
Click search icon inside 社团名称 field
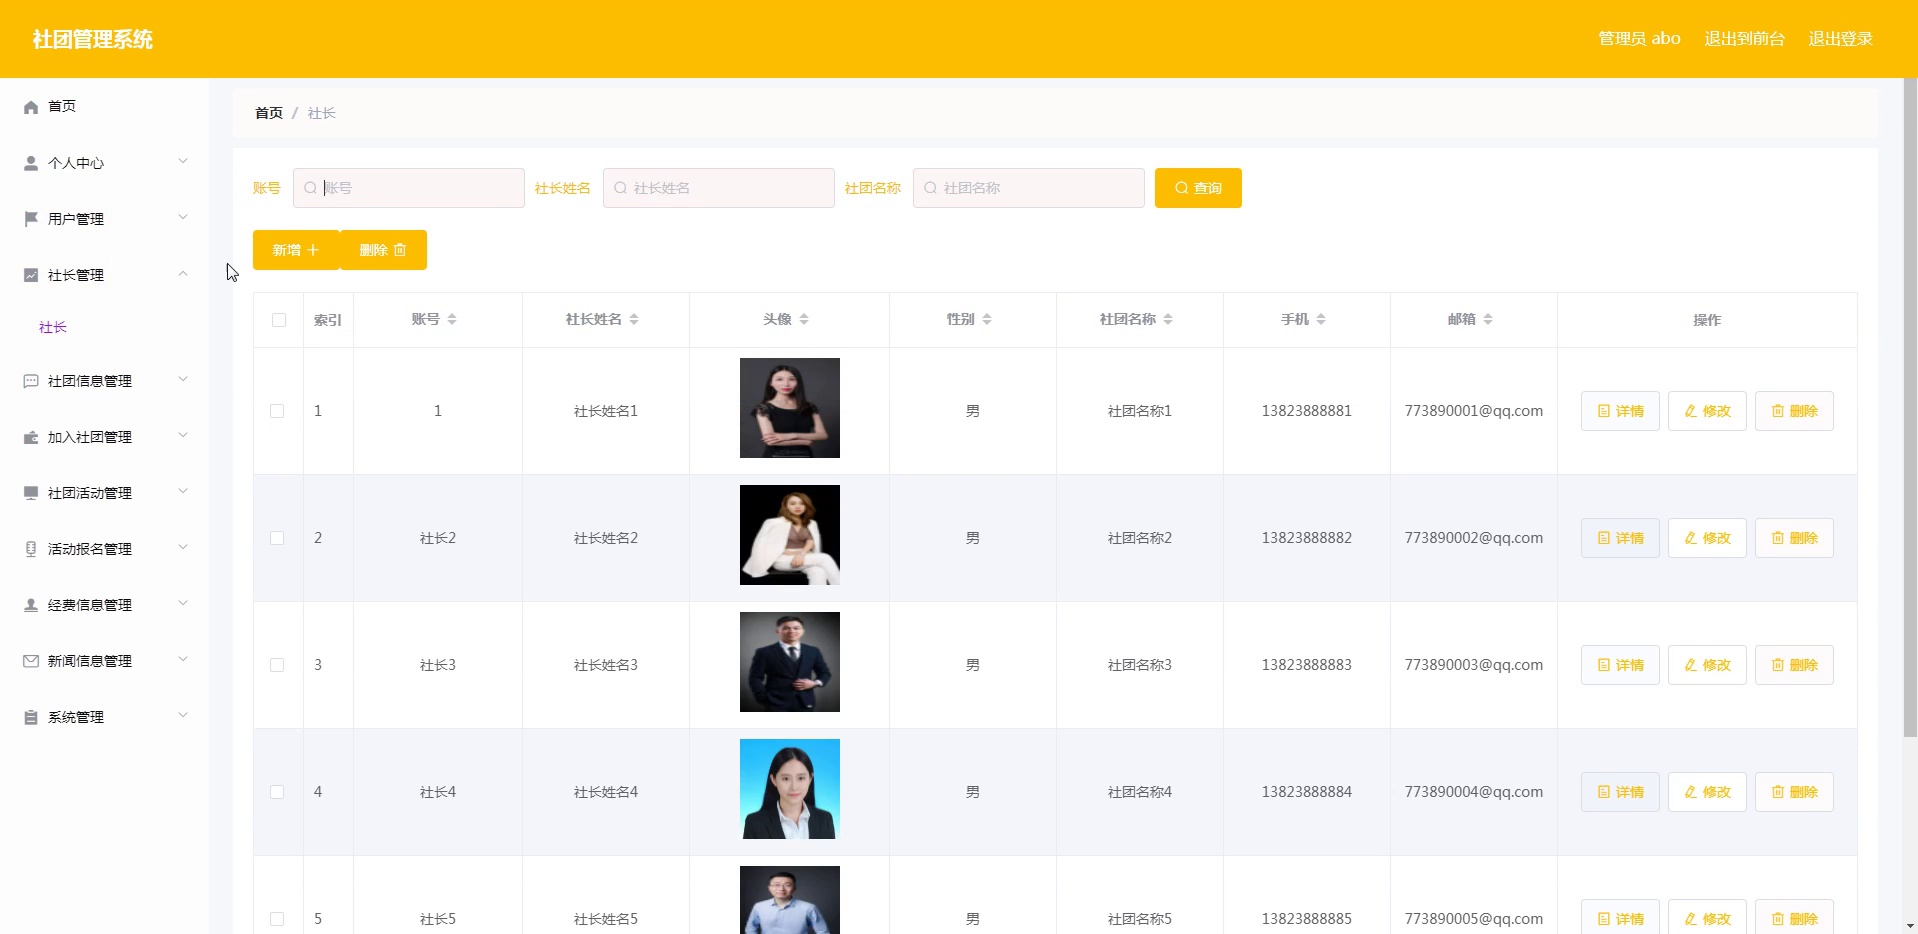pos(930,188)
